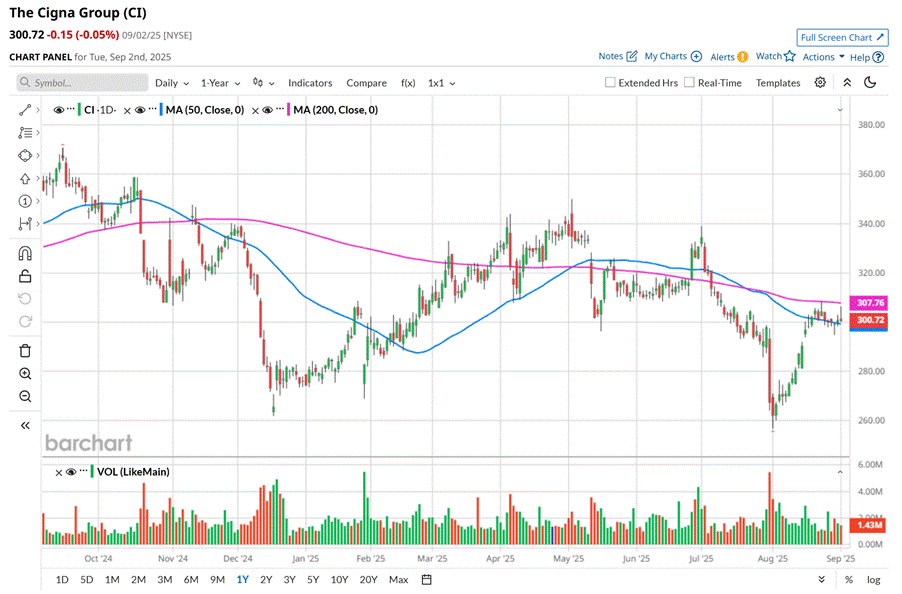Select the 1D time range
Screen dimensions: 902x594
point(62,579)
